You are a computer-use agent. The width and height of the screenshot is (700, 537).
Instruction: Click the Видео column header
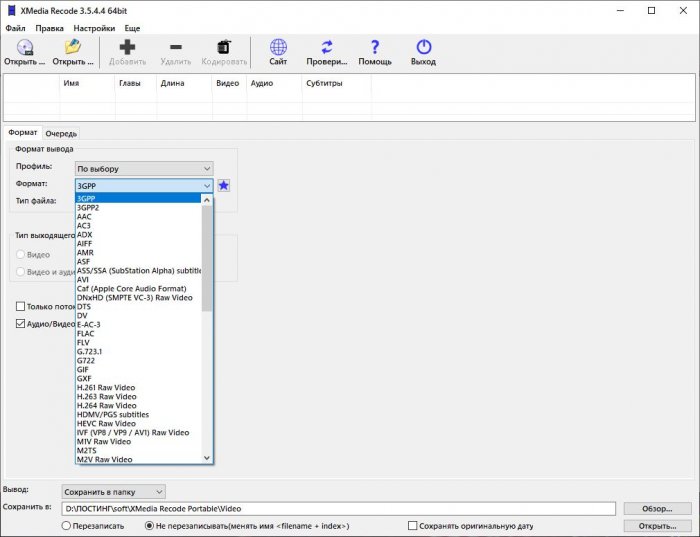[x=229, y=83]
